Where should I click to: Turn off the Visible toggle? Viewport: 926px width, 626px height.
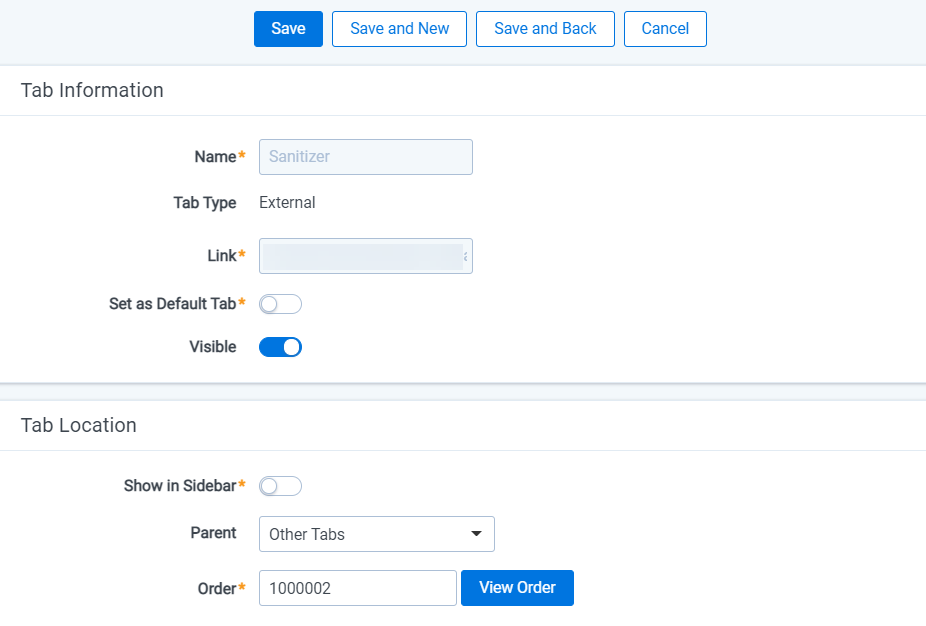click(x=281, y=347)
